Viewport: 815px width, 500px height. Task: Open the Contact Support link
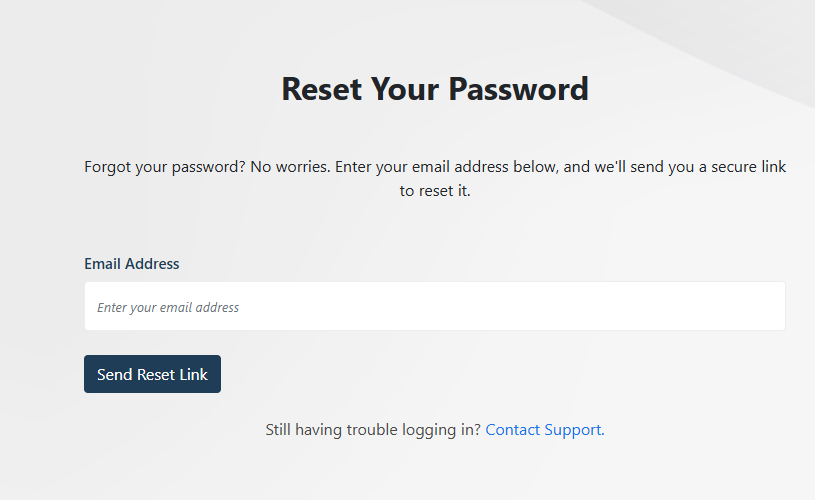coord(543,430)
